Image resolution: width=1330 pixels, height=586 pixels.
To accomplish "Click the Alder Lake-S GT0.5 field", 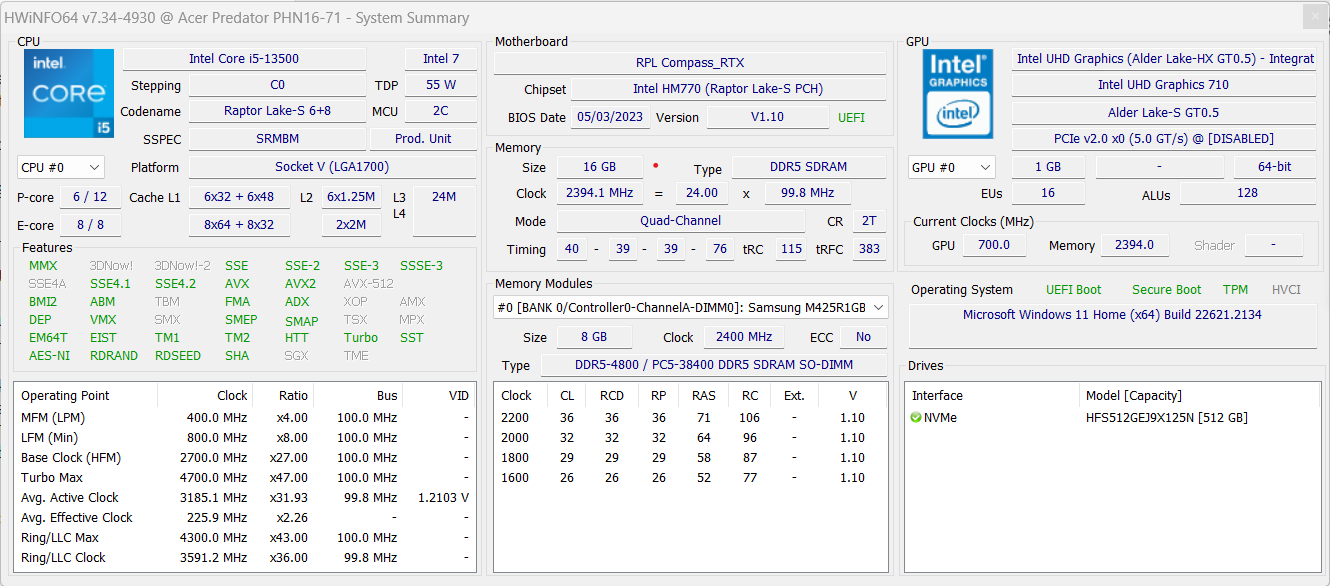I will [x=1163, y=112].
